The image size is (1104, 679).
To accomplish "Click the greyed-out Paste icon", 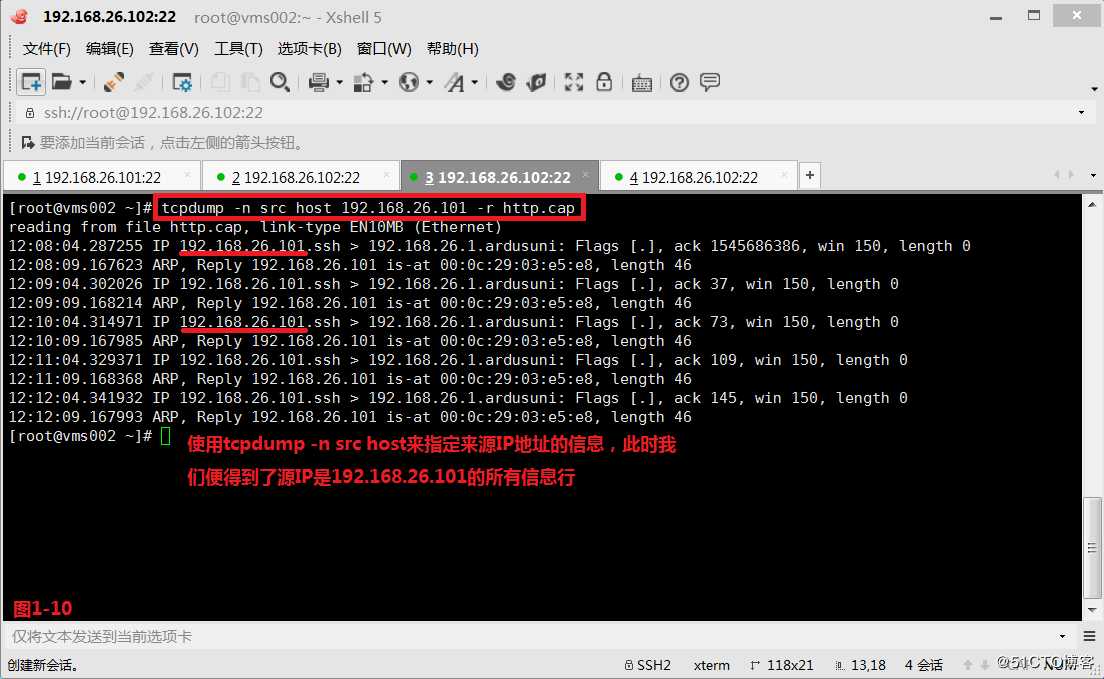I will 249,82.
